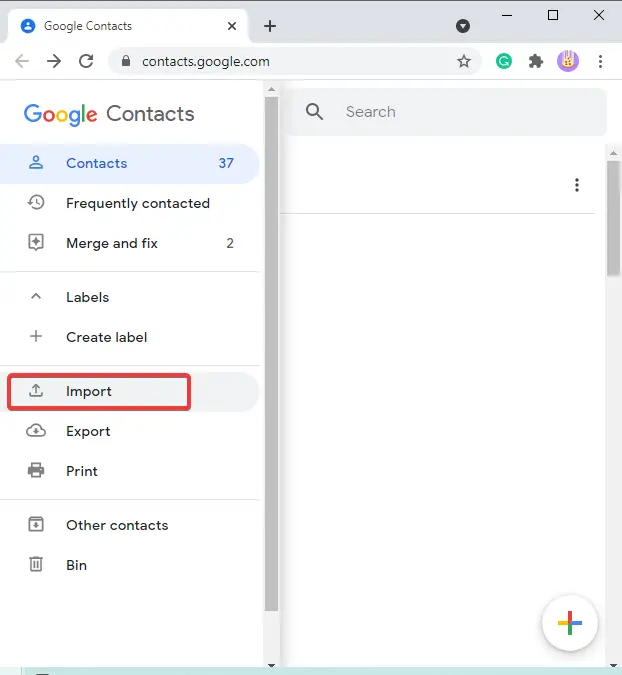Bookmark this page with the star icon
The width and height of the screenshot is (622, 675).
point(464,62)
